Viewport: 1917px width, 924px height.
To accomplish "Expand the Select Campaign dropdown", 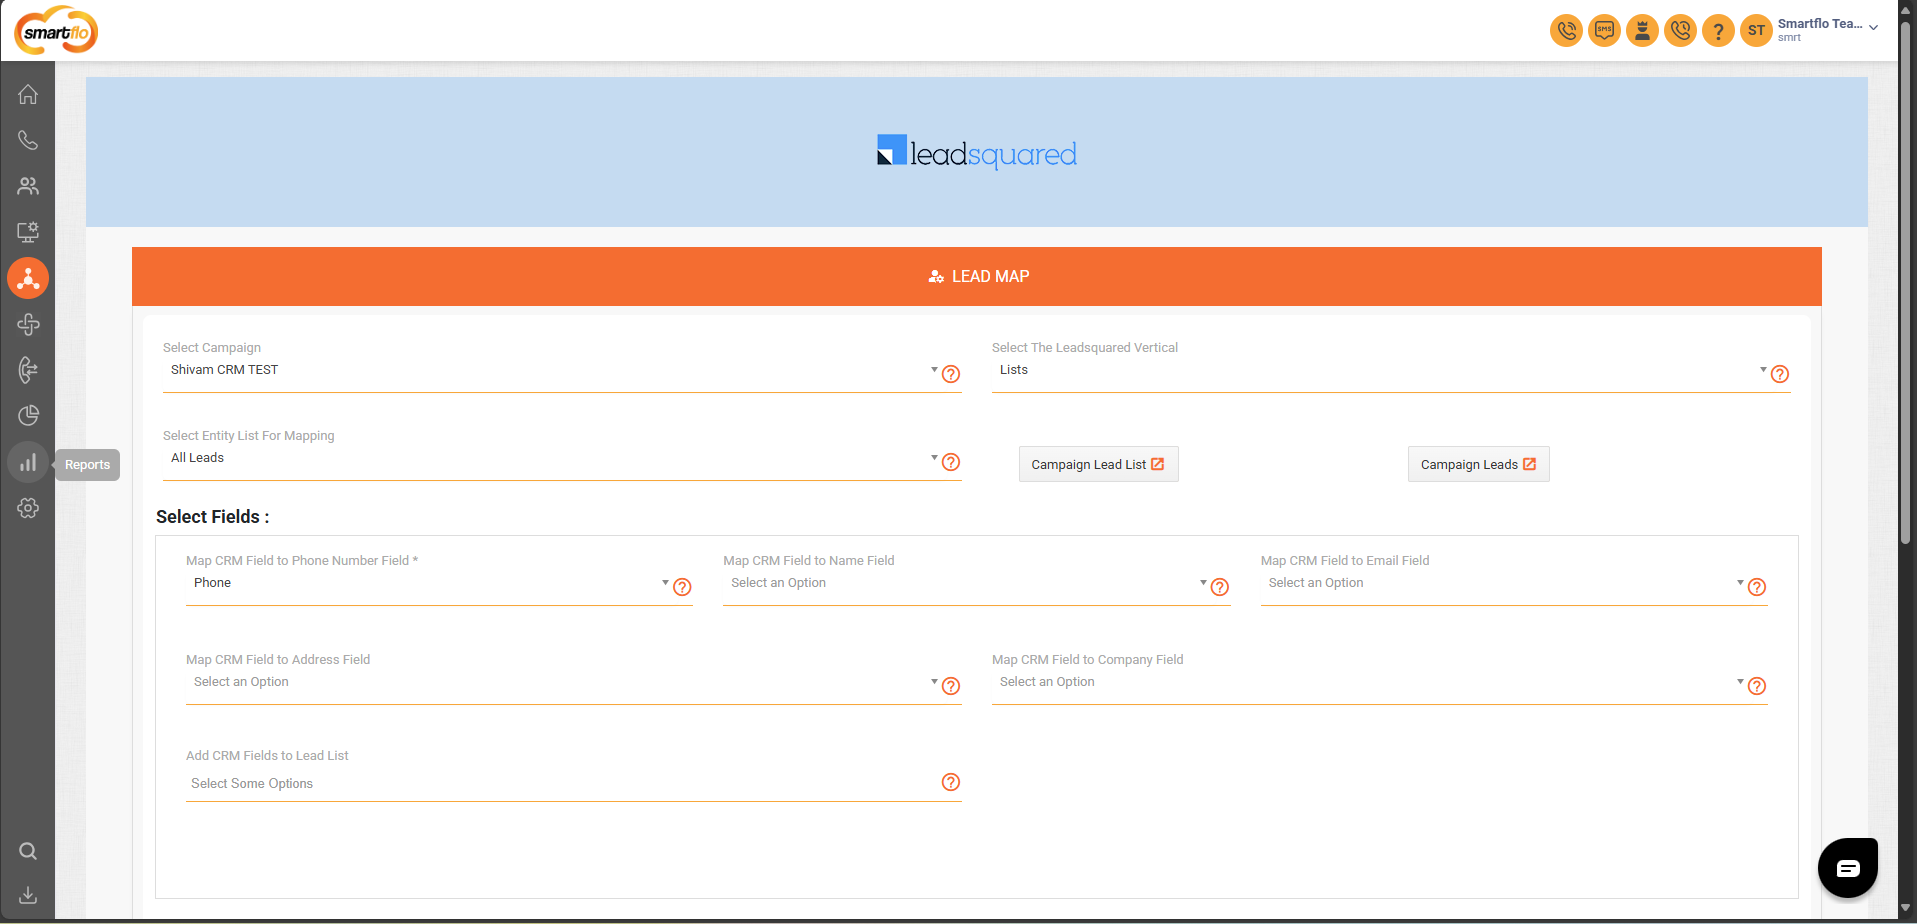I will (x=551, y=370).
